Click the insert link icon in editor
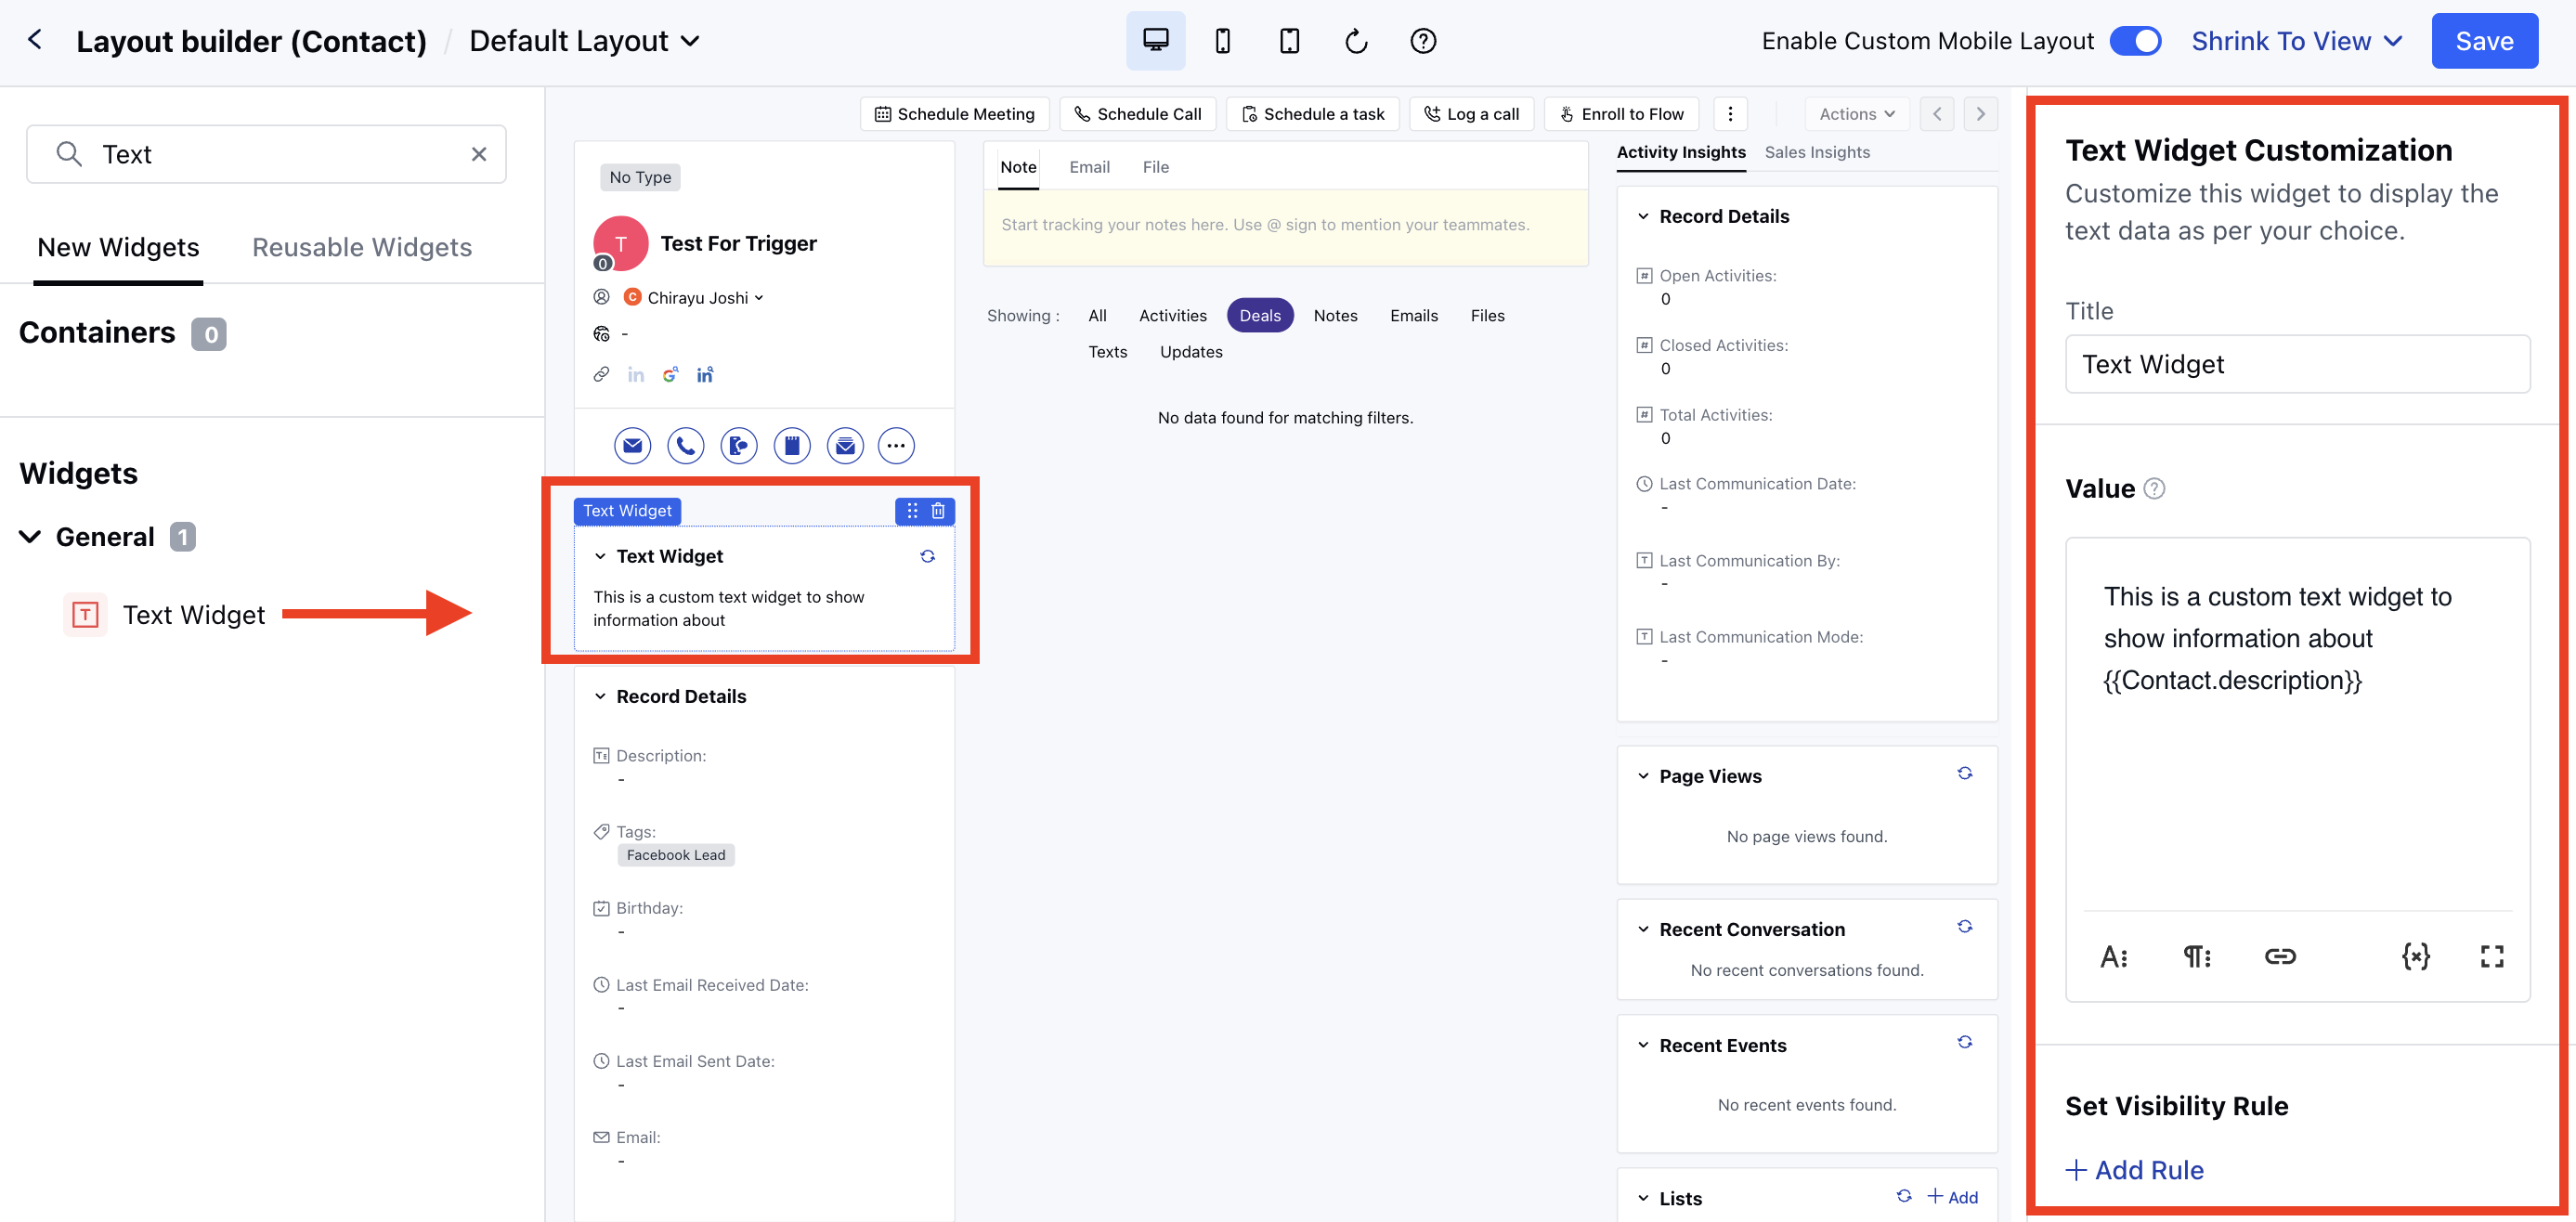2576x1222 pixels. click(x=2279, y=956)
